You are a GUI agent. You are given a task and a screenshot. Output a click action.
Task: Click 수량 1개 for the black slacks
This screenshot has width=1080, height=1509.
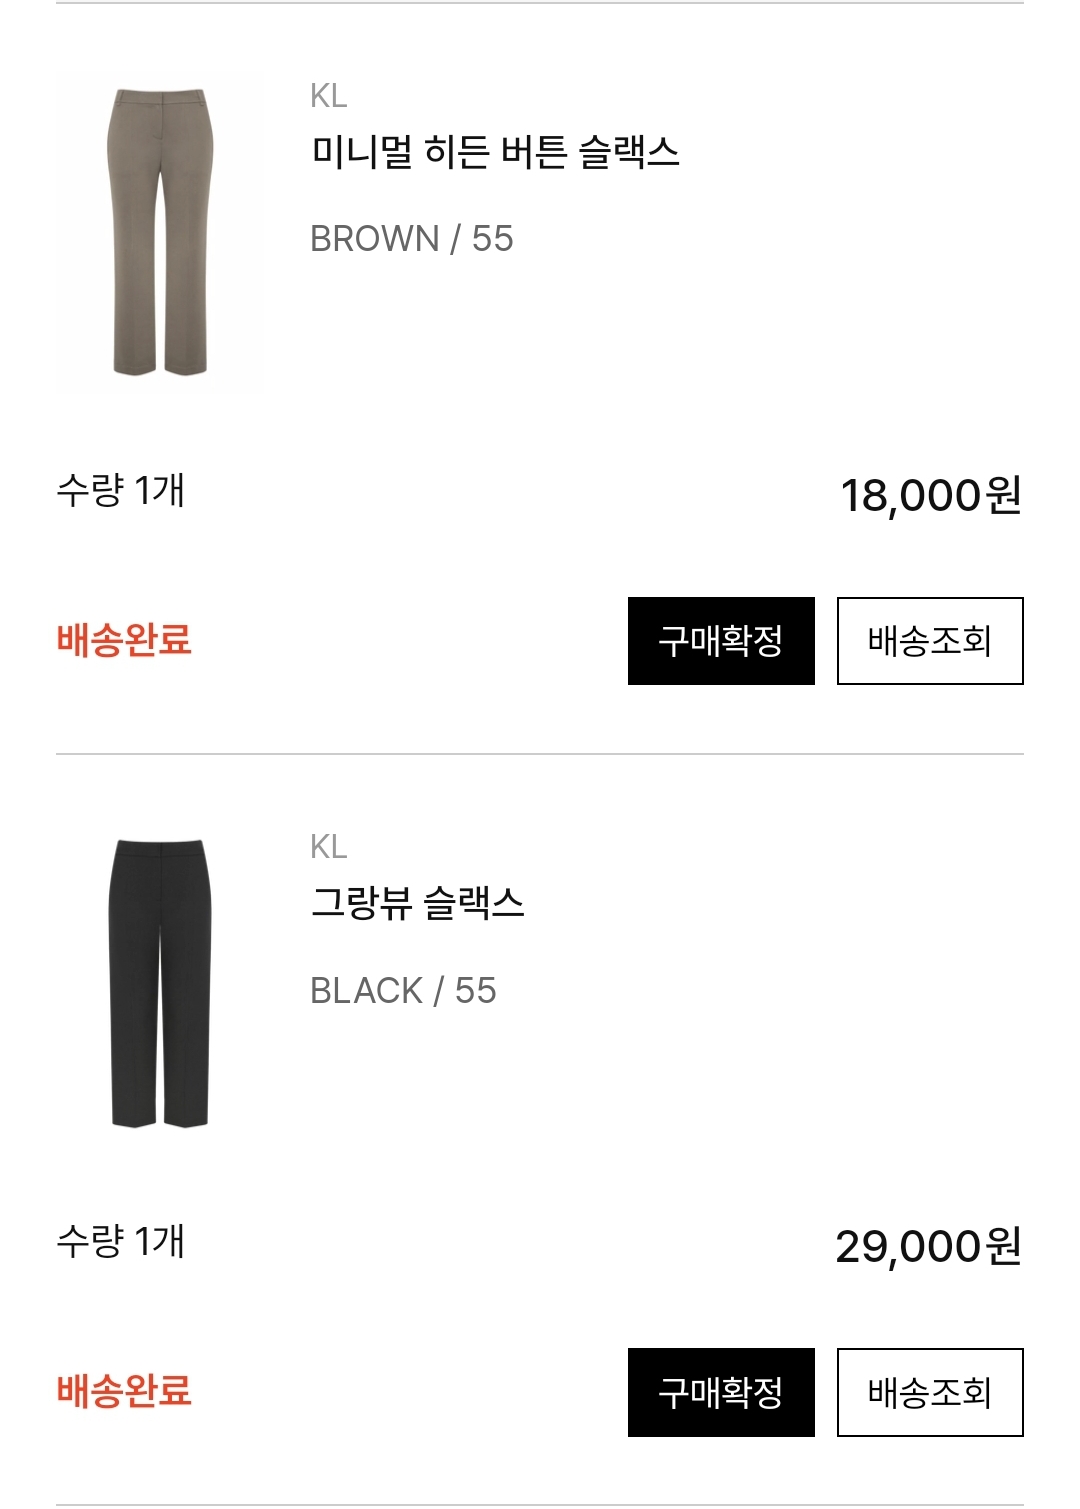121,1241
